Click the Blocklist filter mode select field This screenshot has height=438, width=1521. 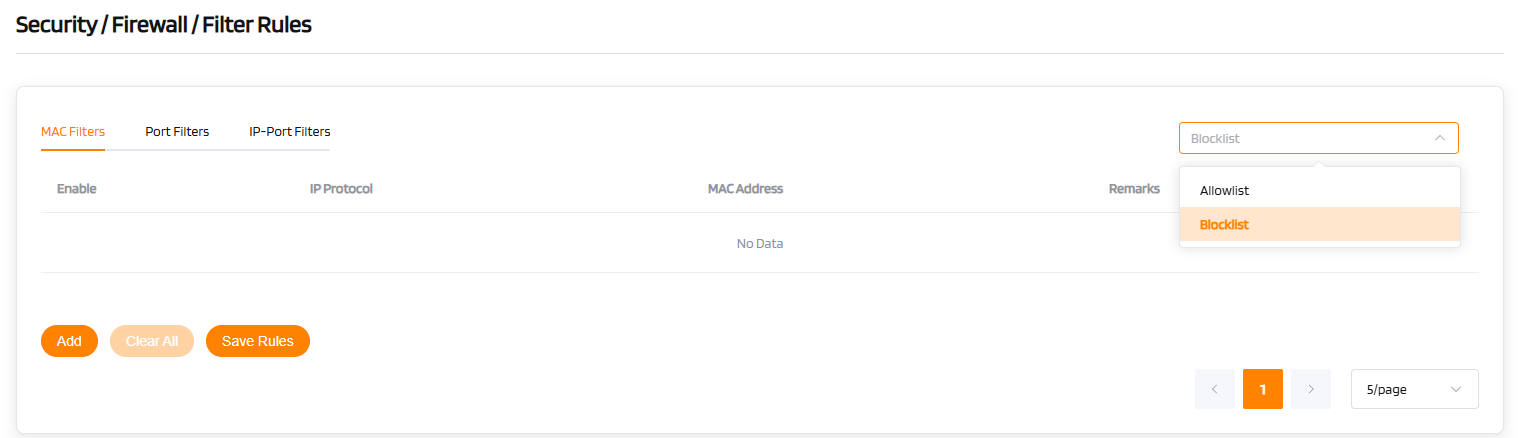1300,138
